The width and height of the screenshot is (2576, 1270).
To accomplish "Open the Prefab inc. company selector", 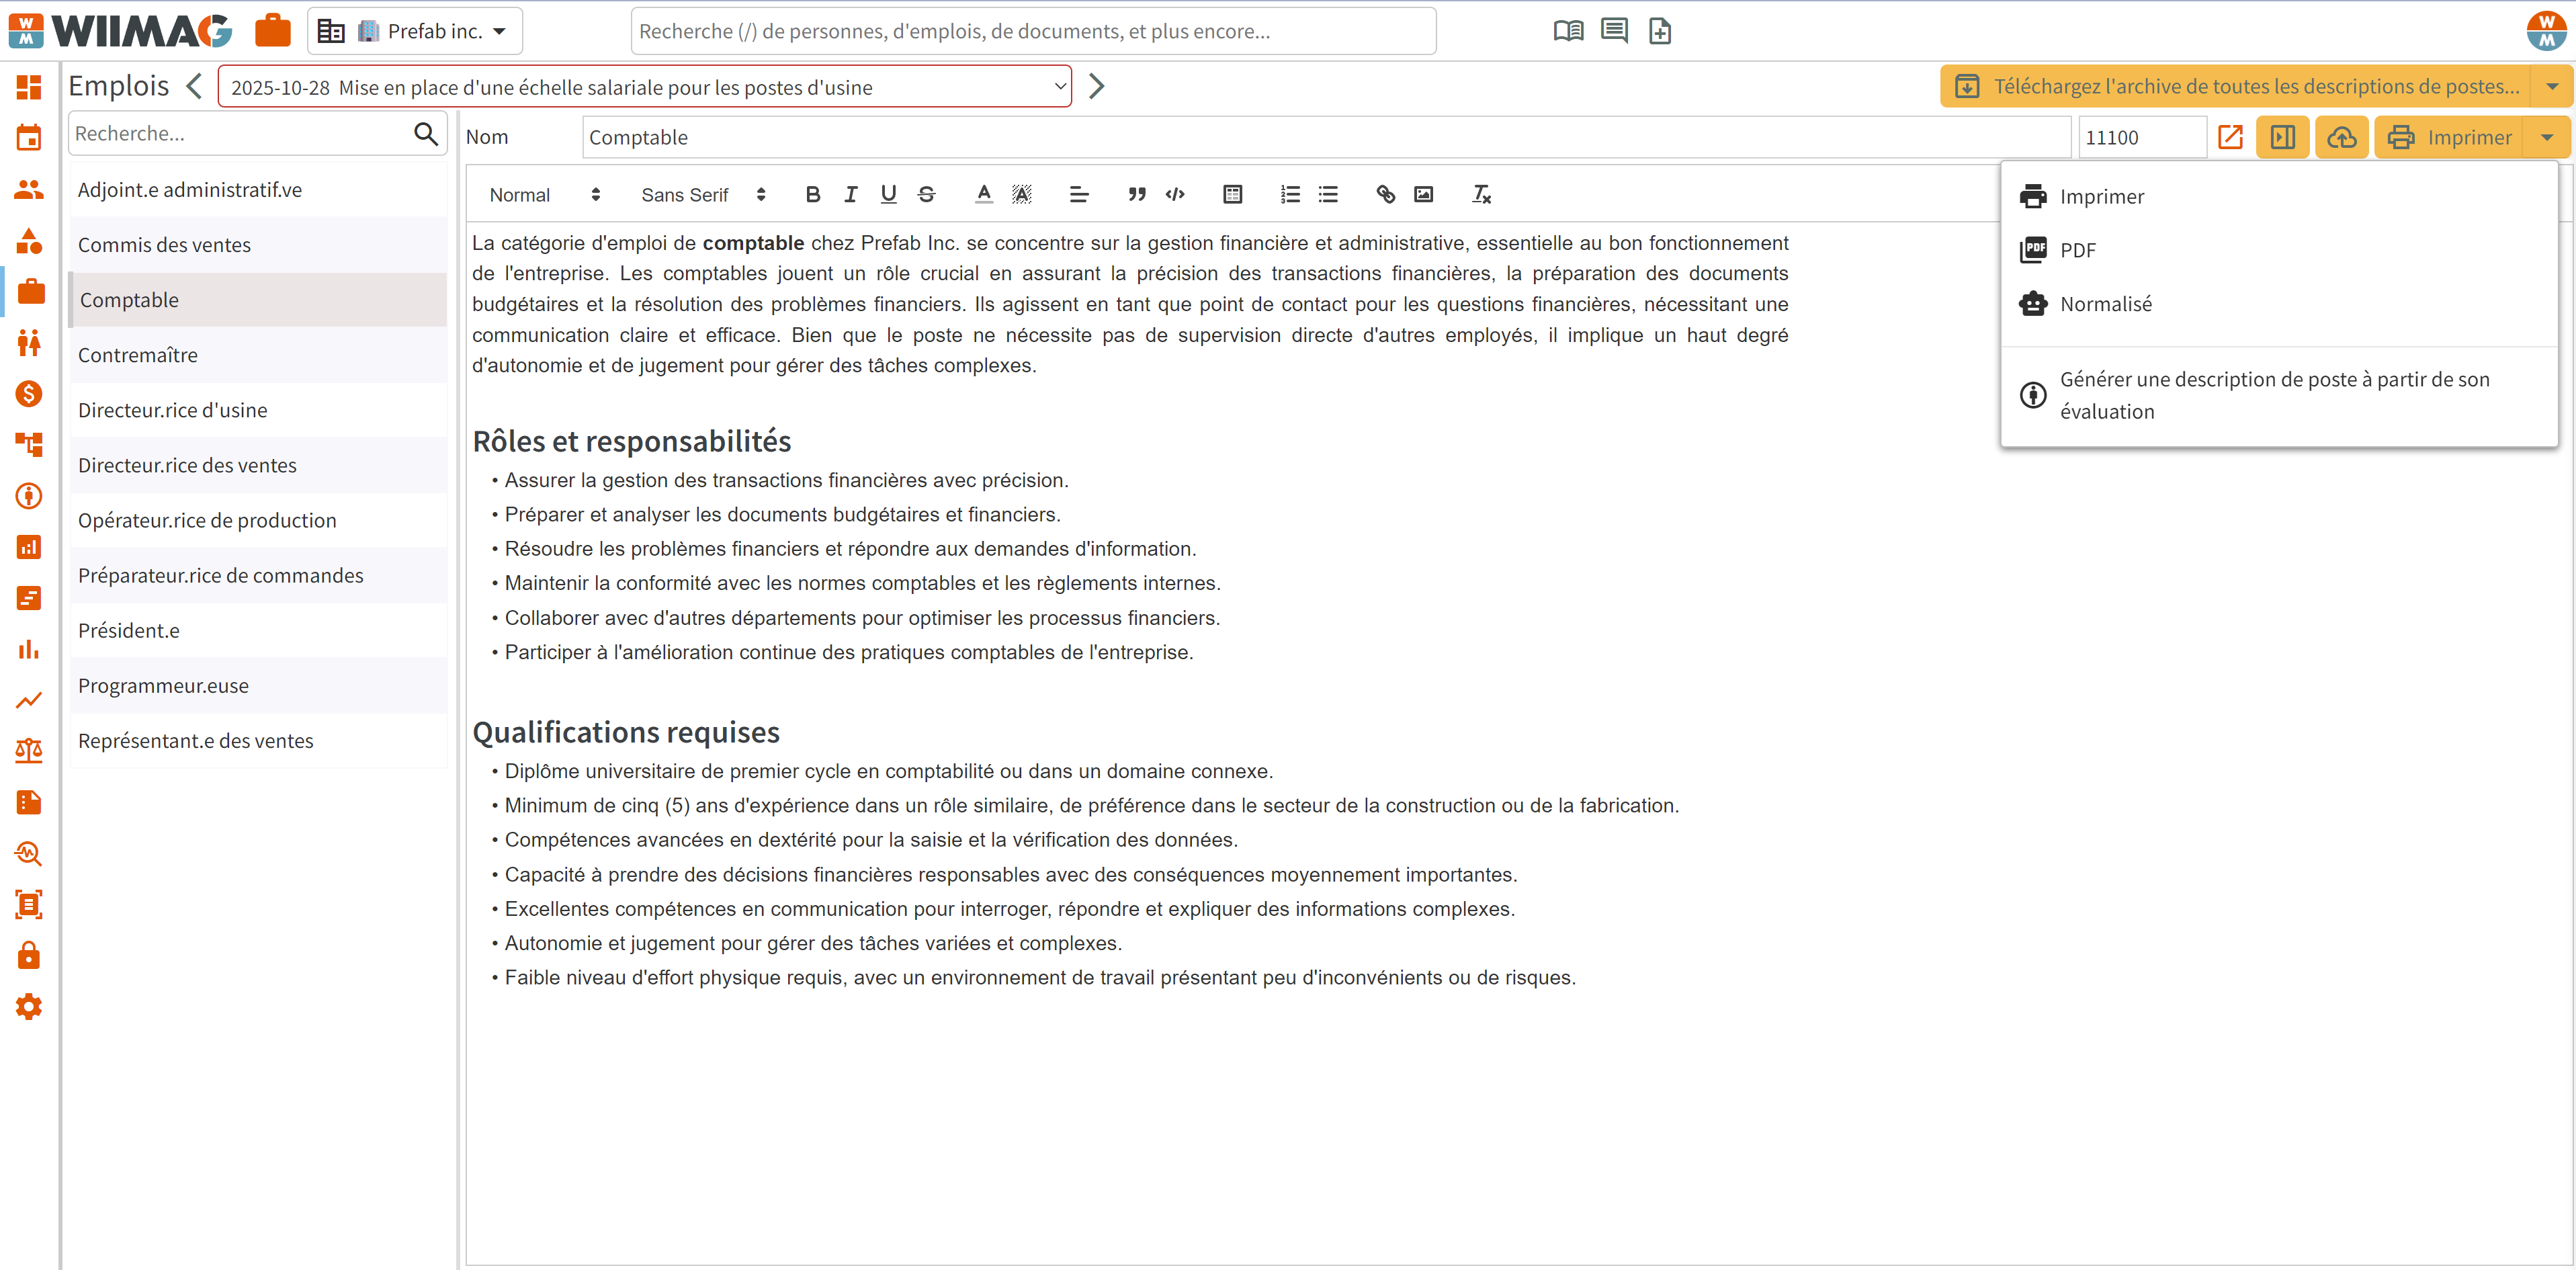I will tap(414, 31).
